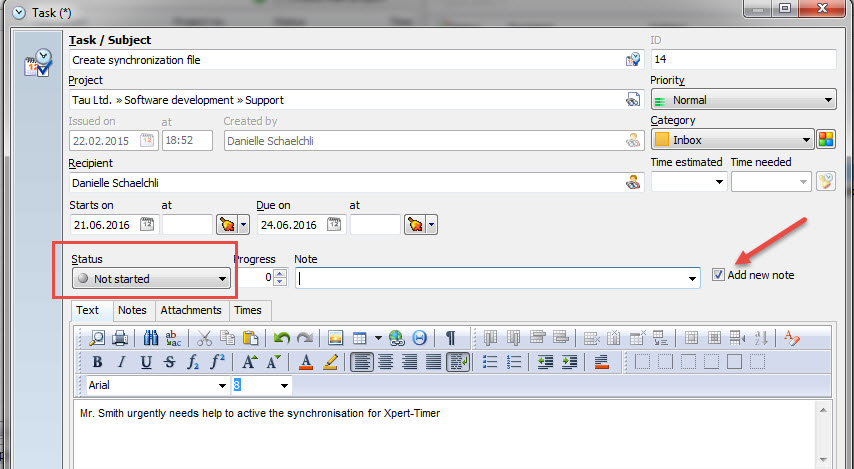Toggle the paragraph marks icon
854x469 pixels.
click(x=451, y=338)
